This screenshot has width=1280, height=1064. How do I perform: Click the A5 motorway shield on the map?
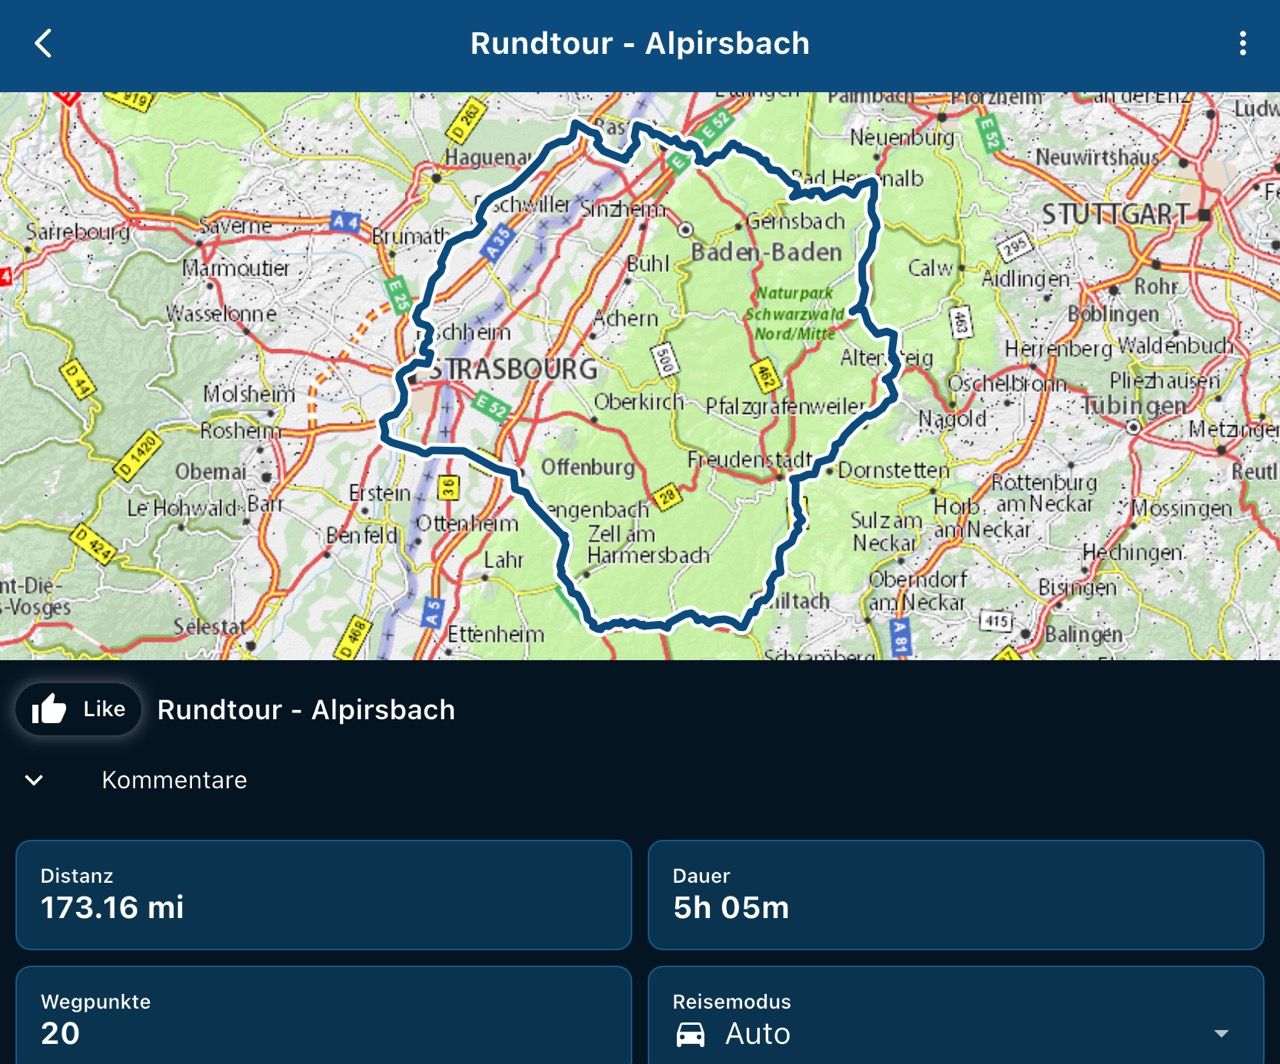pos(432,611)
